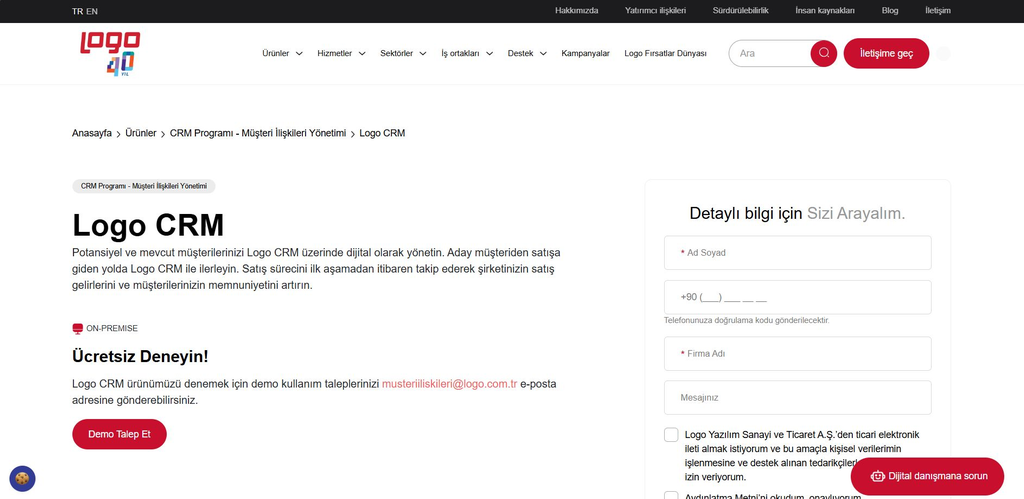The image size is (1024, 499).
Task: Expand the Destek dropdown menu
Action: point(527,54)
